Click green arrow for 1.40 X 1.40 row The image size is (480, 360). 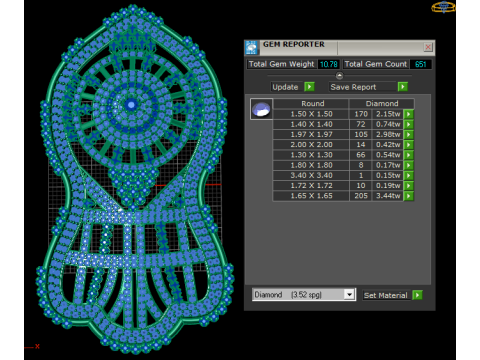408,124
